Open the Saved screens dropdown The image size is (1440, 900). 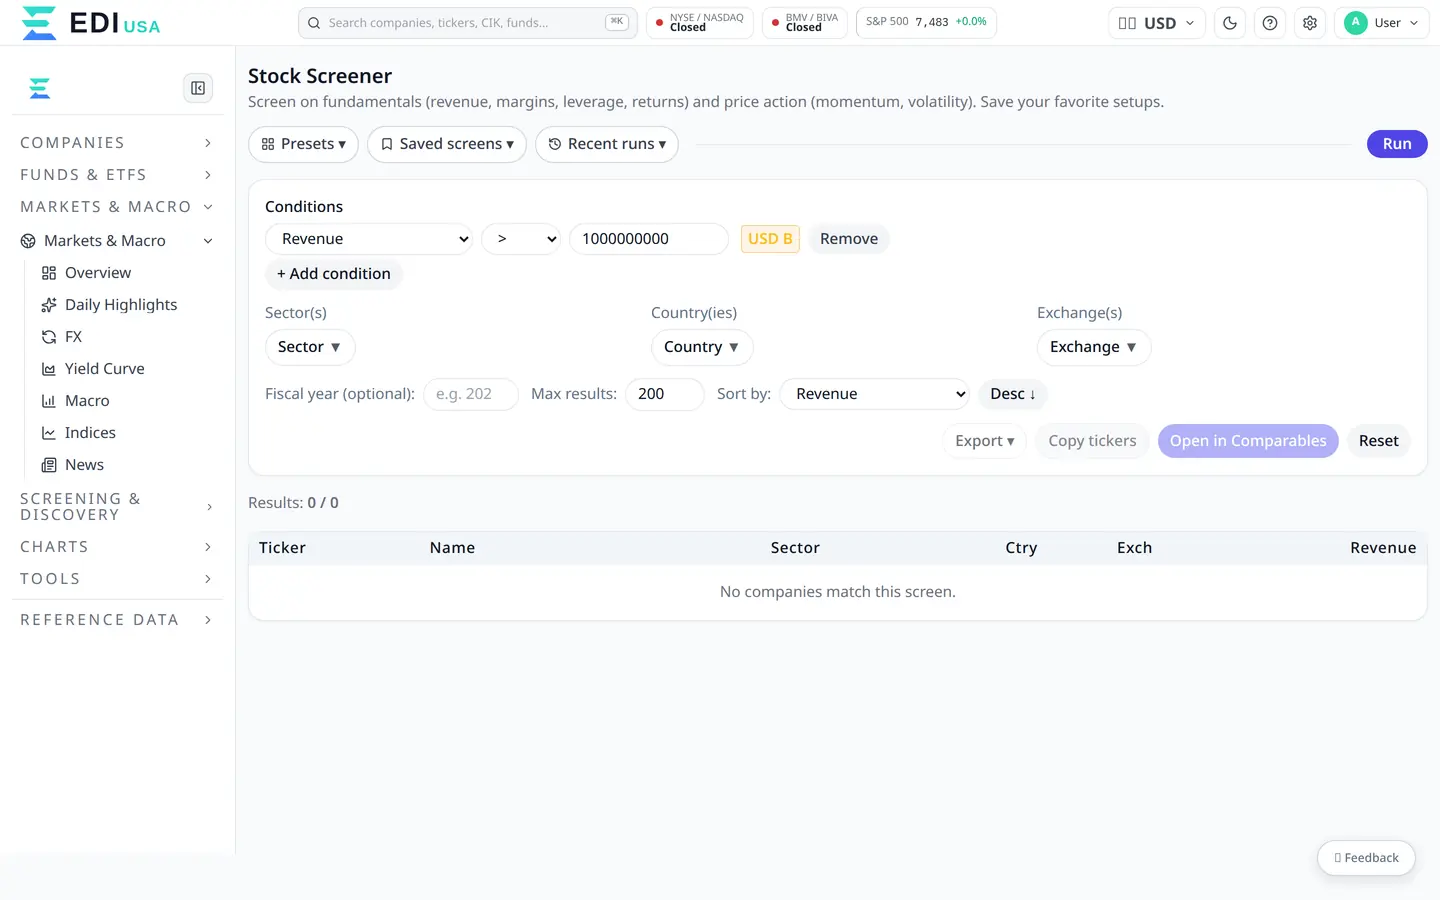447,144
